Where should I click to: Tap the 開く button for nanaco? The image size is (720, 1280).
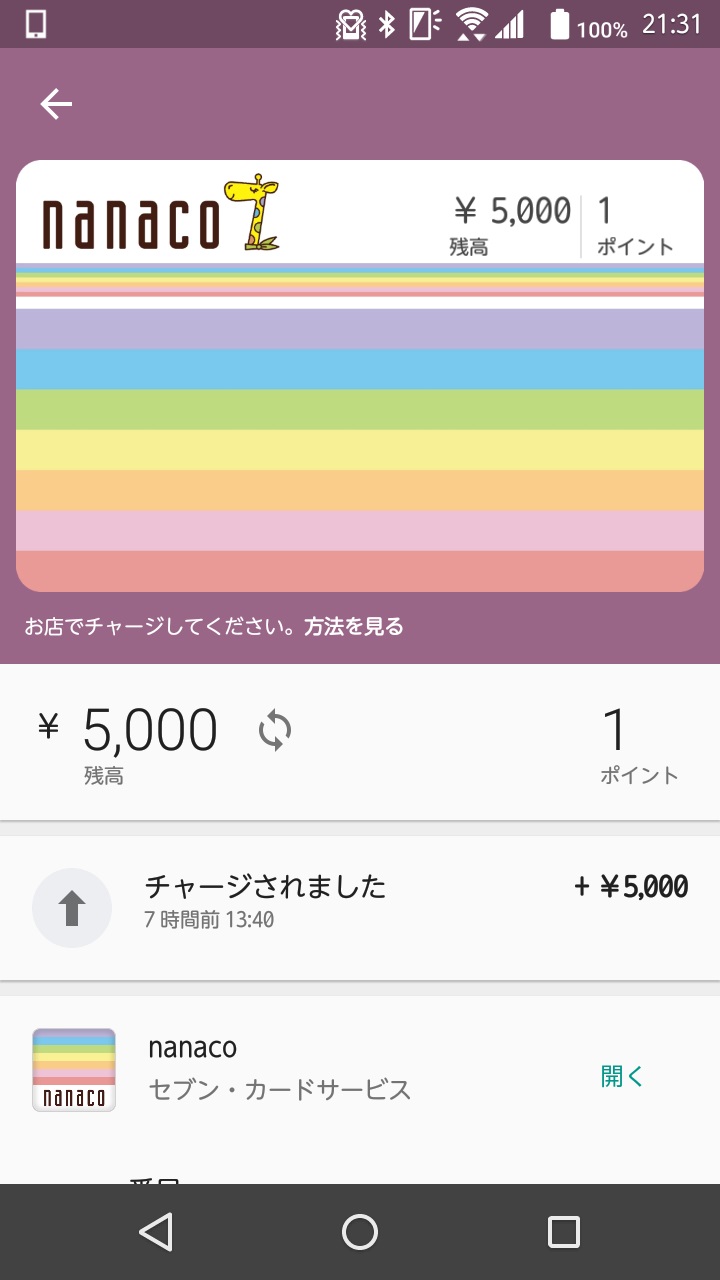(x=622, y=1076)
